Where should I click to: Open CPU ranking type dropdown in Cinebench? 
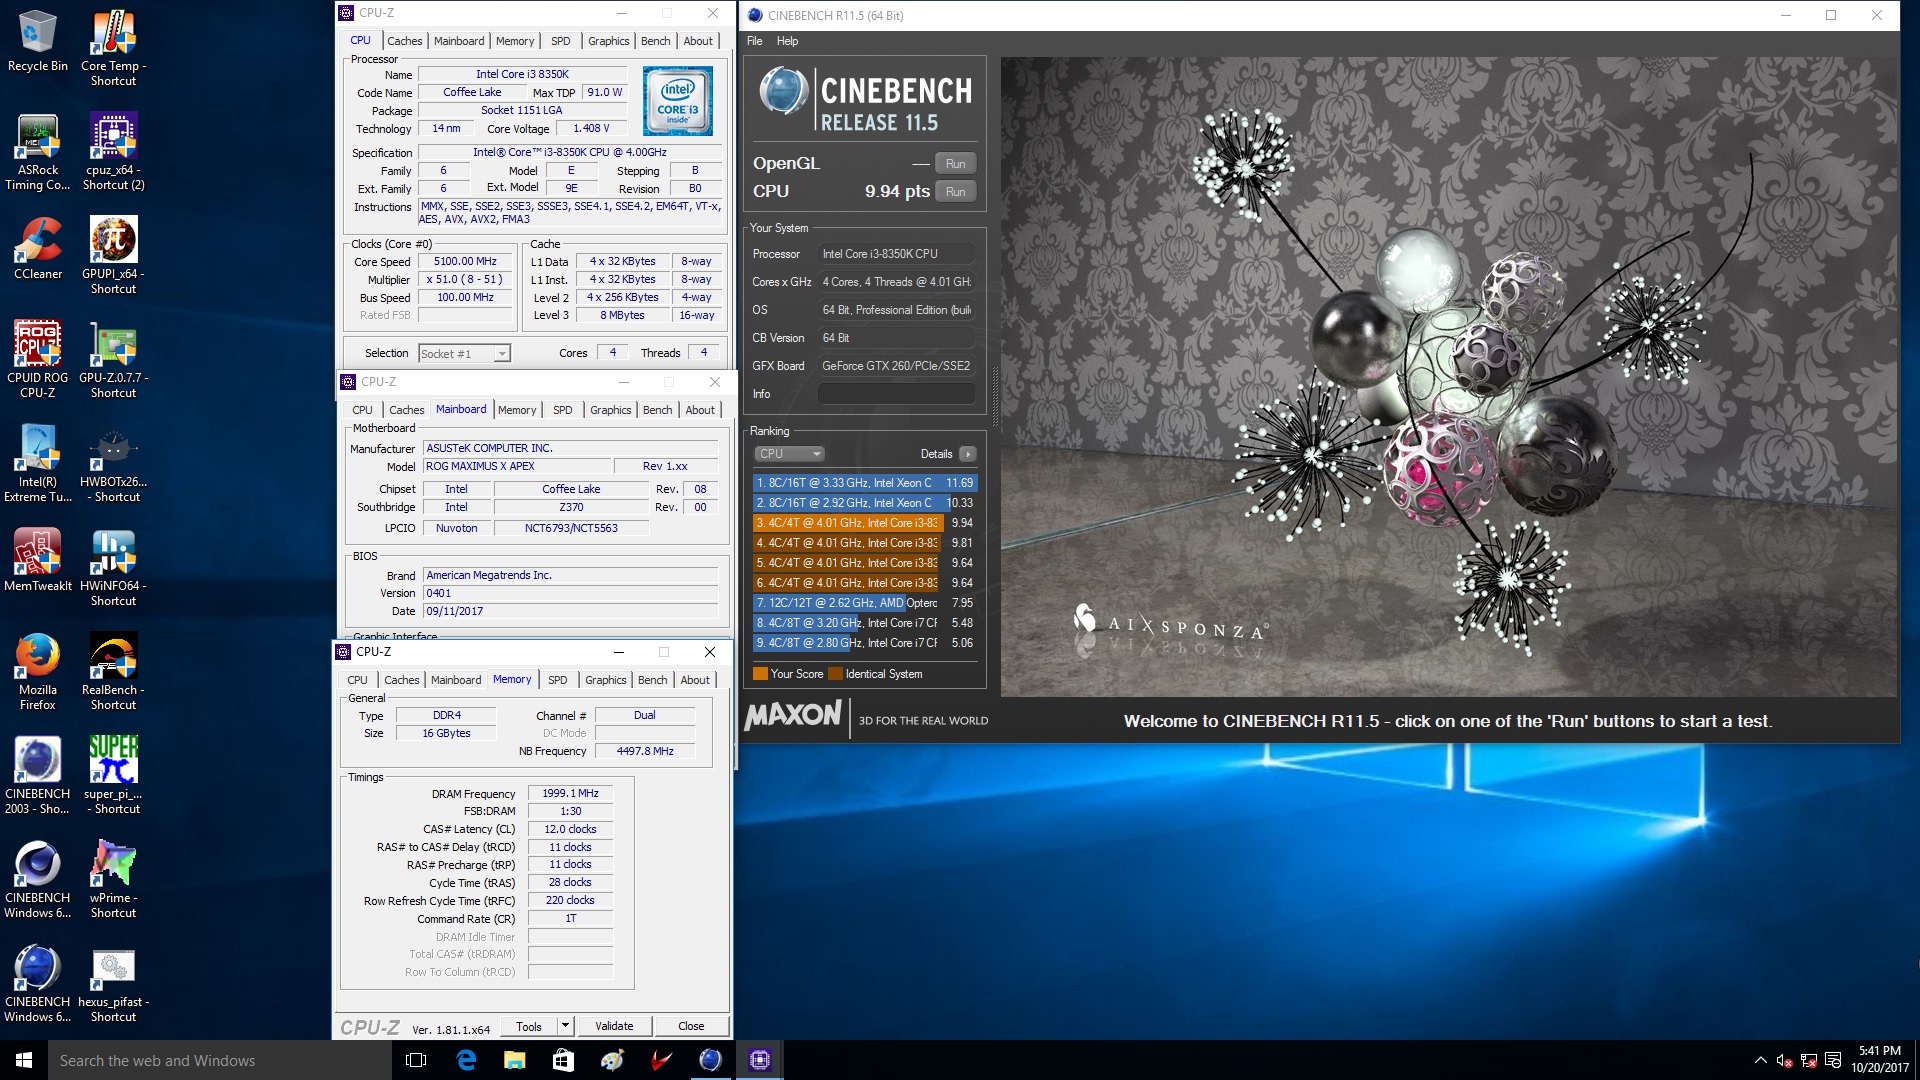click(x=789, y=454)
